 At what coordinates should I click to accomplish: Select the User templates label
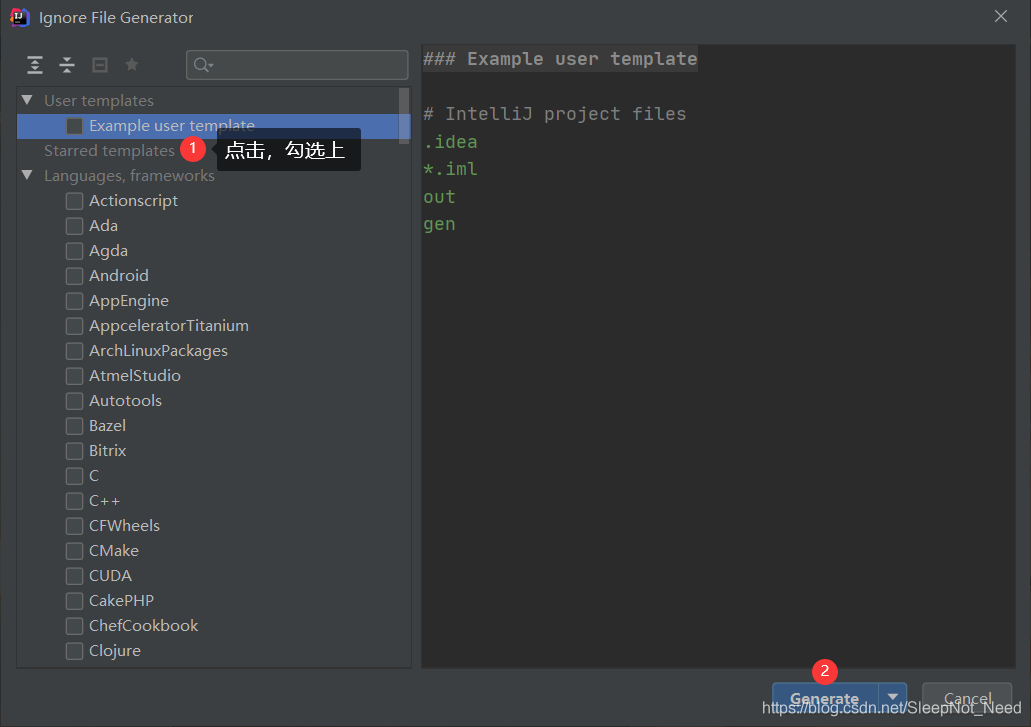[x=99, y=101]
